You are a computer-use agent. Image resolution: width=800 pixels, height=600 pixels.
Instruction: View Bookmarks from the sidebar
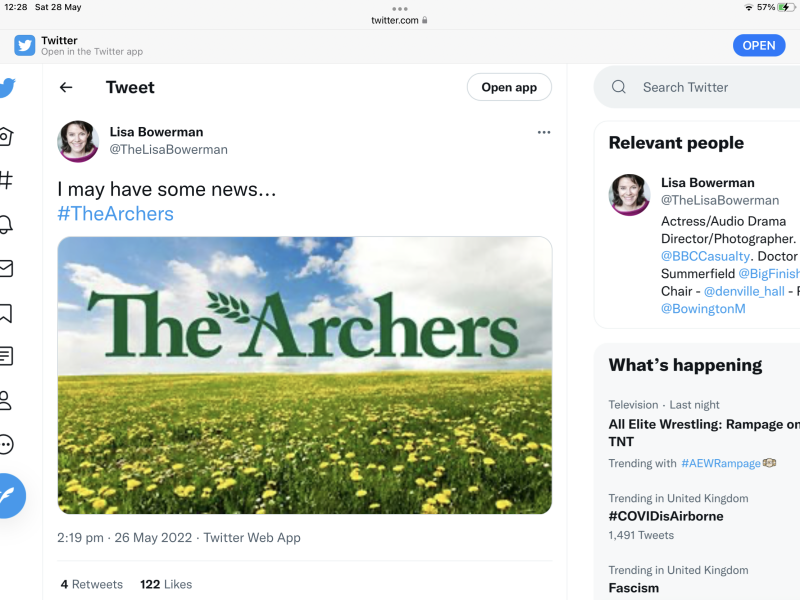tap(10, 313)
